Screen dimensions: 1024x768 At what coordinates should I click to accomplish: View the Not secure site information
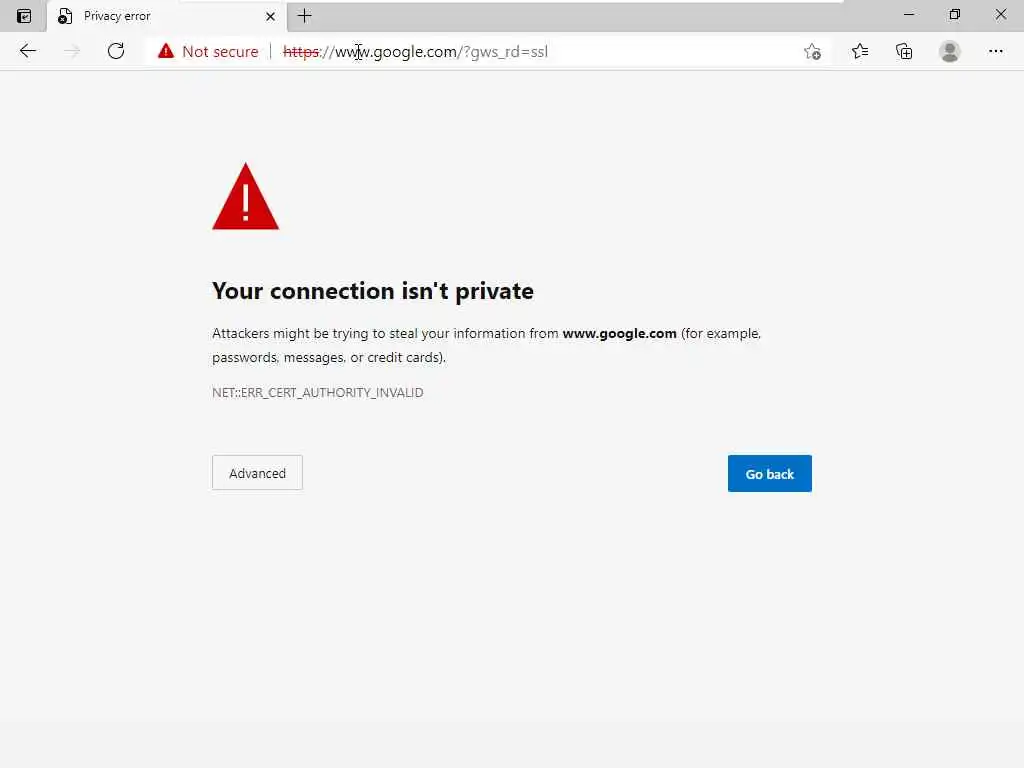(x=208, y=51)
